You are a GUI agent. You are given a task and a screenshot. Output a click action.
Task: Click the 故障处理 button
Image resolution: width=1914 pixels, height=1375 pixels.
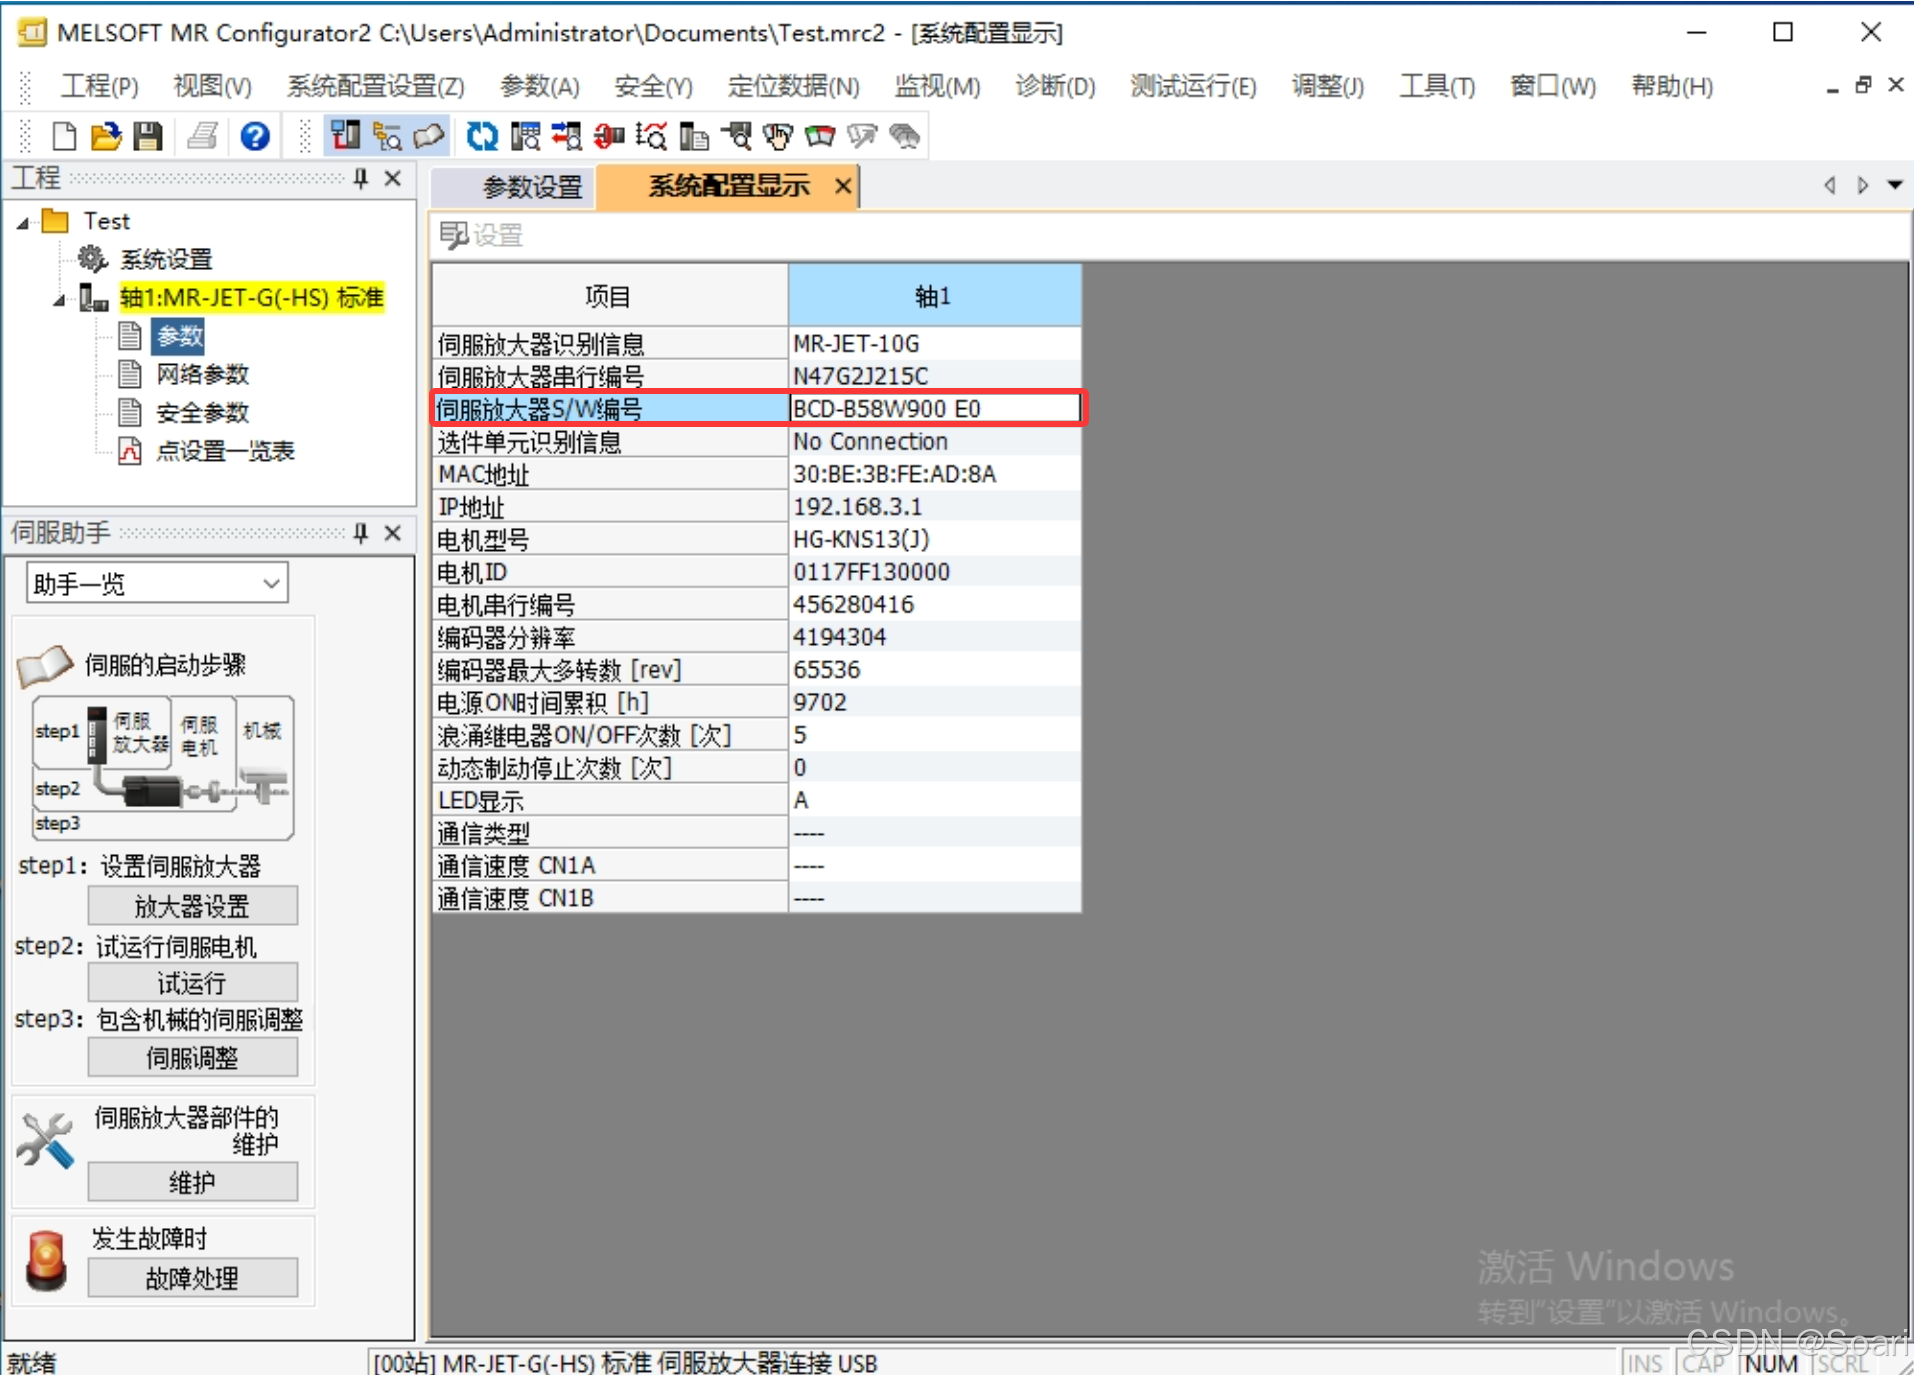(192, 1278)
